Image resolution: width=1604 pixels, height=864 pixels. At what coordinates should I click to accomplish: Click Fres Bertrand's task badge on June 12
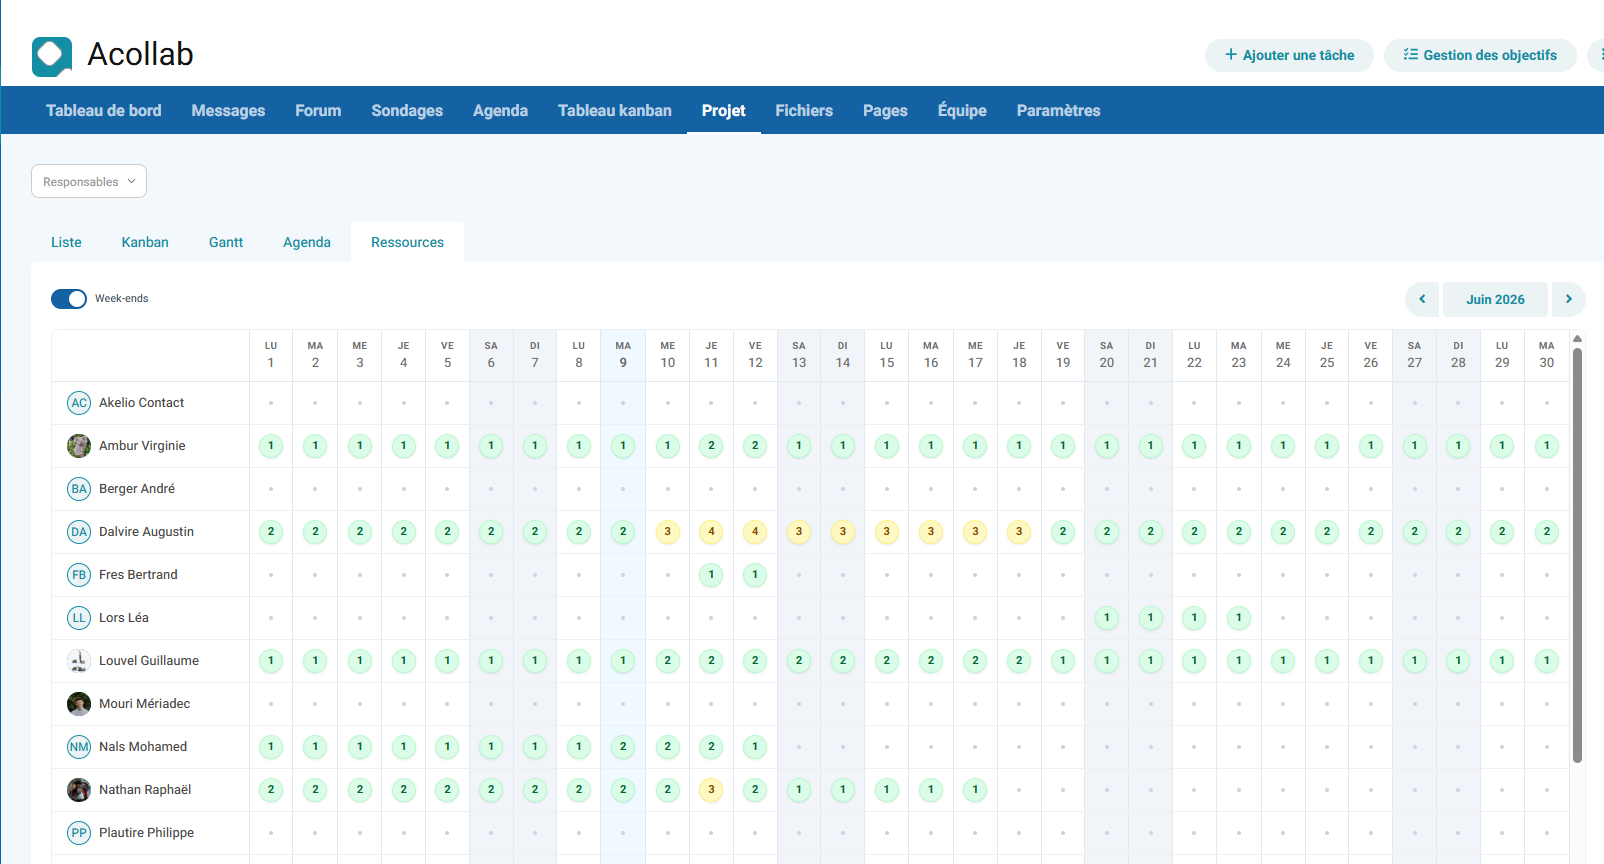[x=755, y=575]
